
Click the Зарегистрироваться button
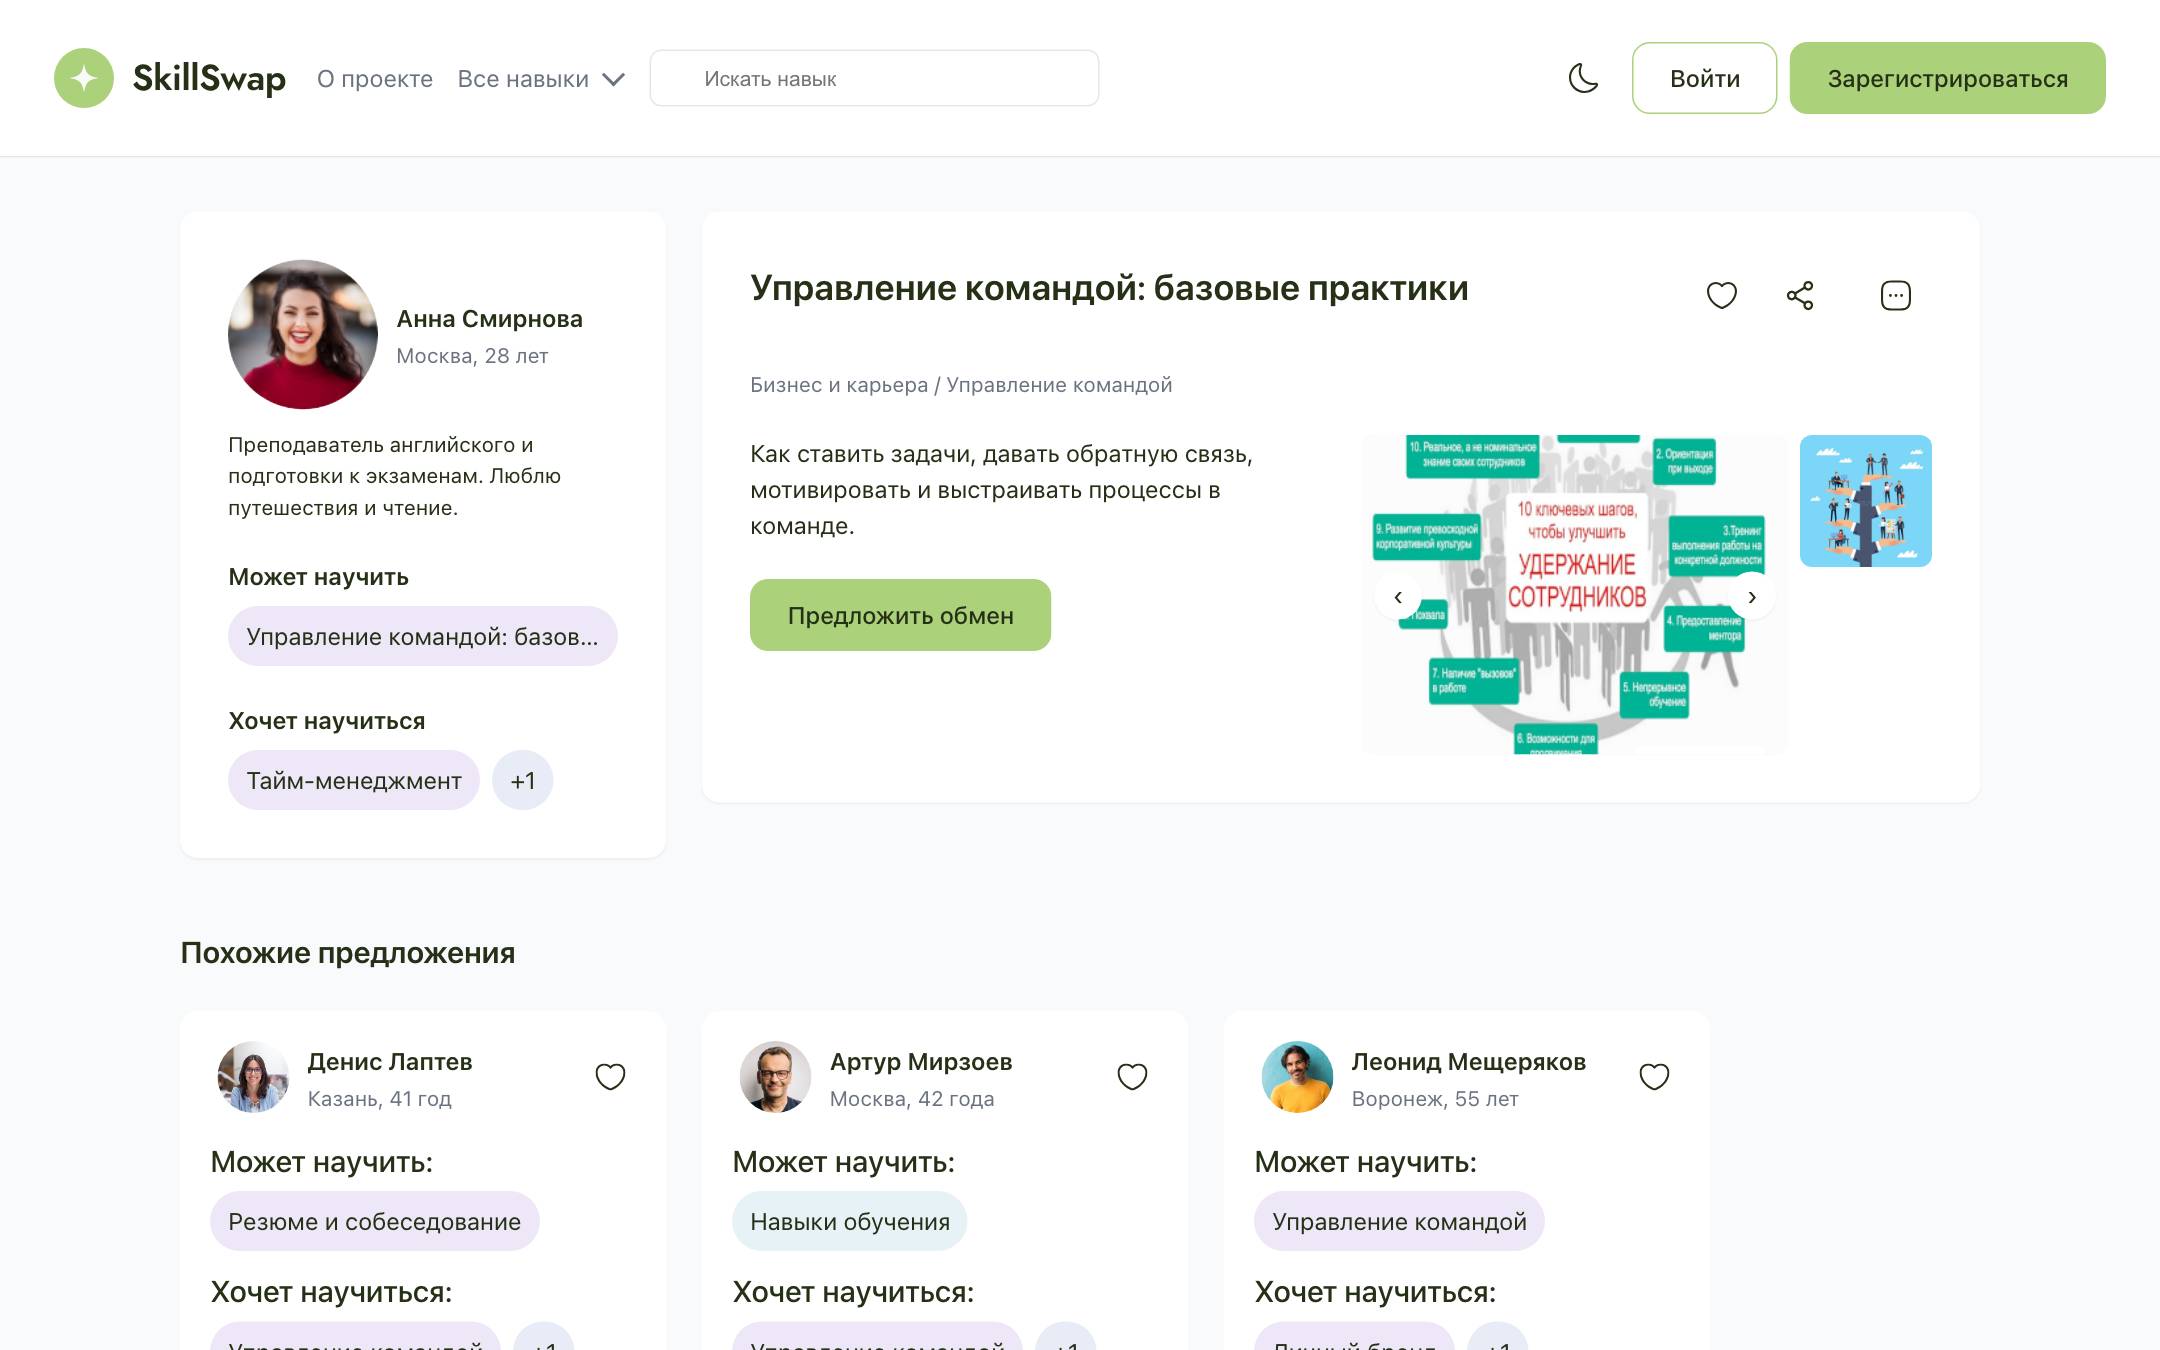point(1947,78)
